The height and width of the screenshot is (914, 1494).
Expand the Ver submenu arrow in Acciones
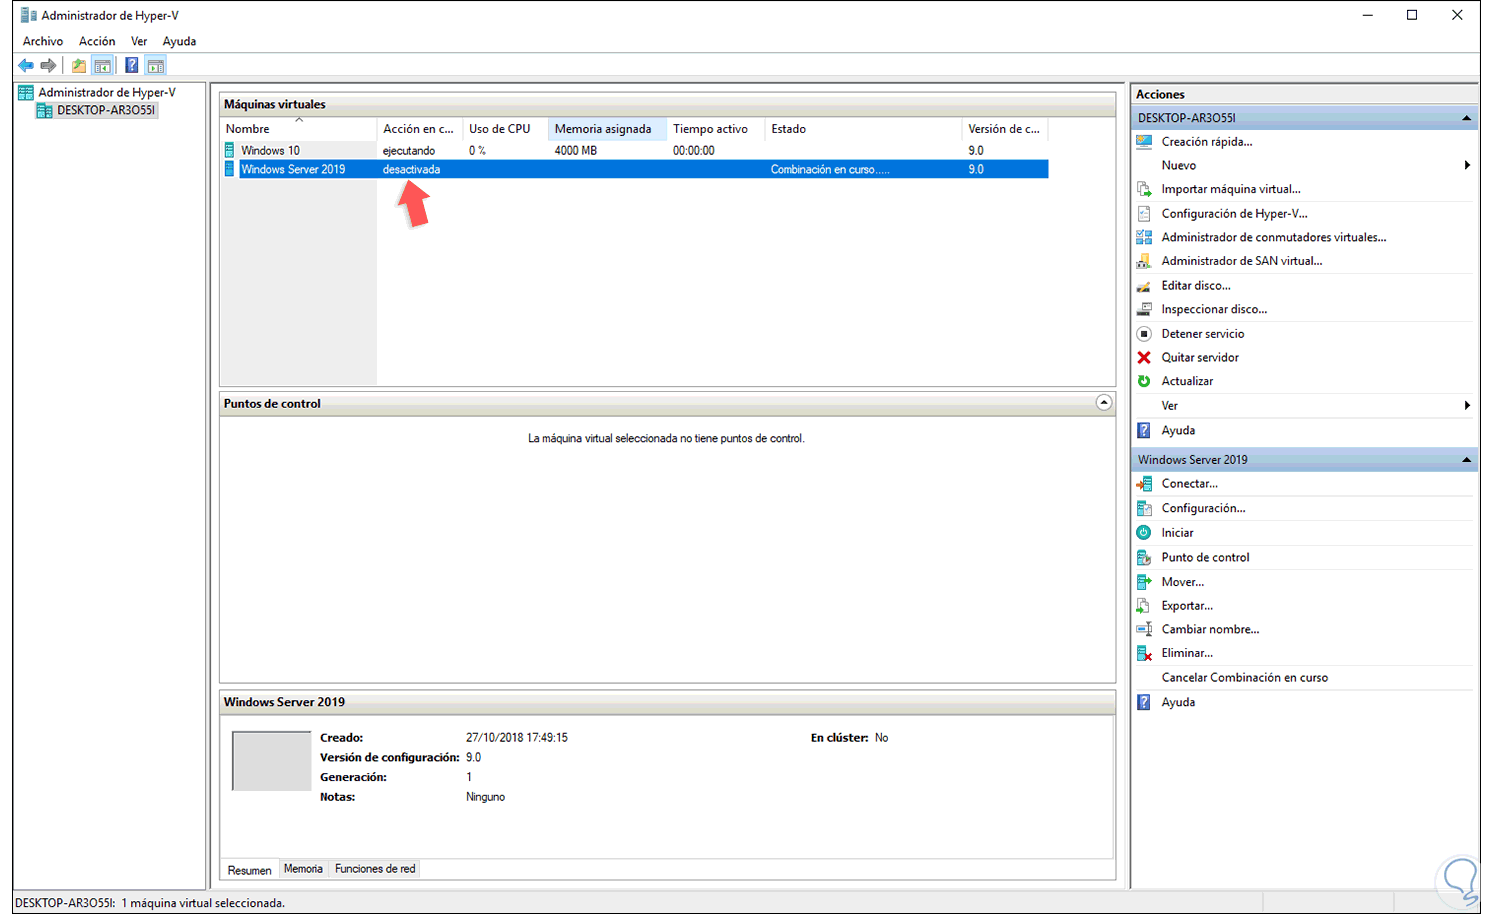[x=1467, y=405]
